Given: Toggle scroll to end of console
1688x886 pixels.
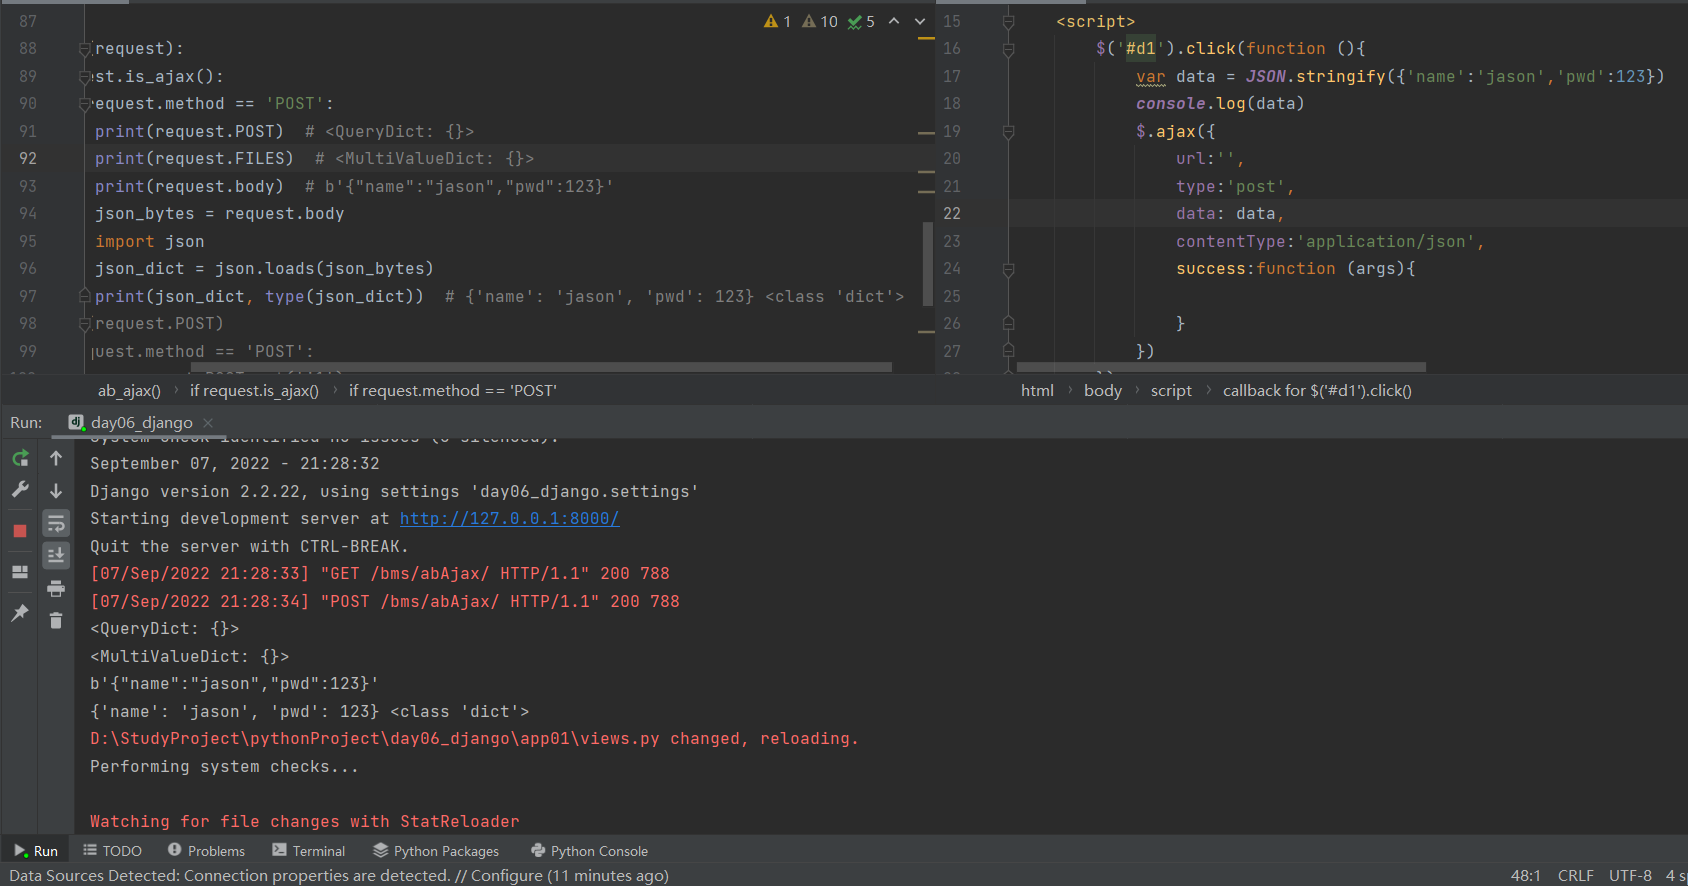Looking at the screenshot, I should click(56, 555).
